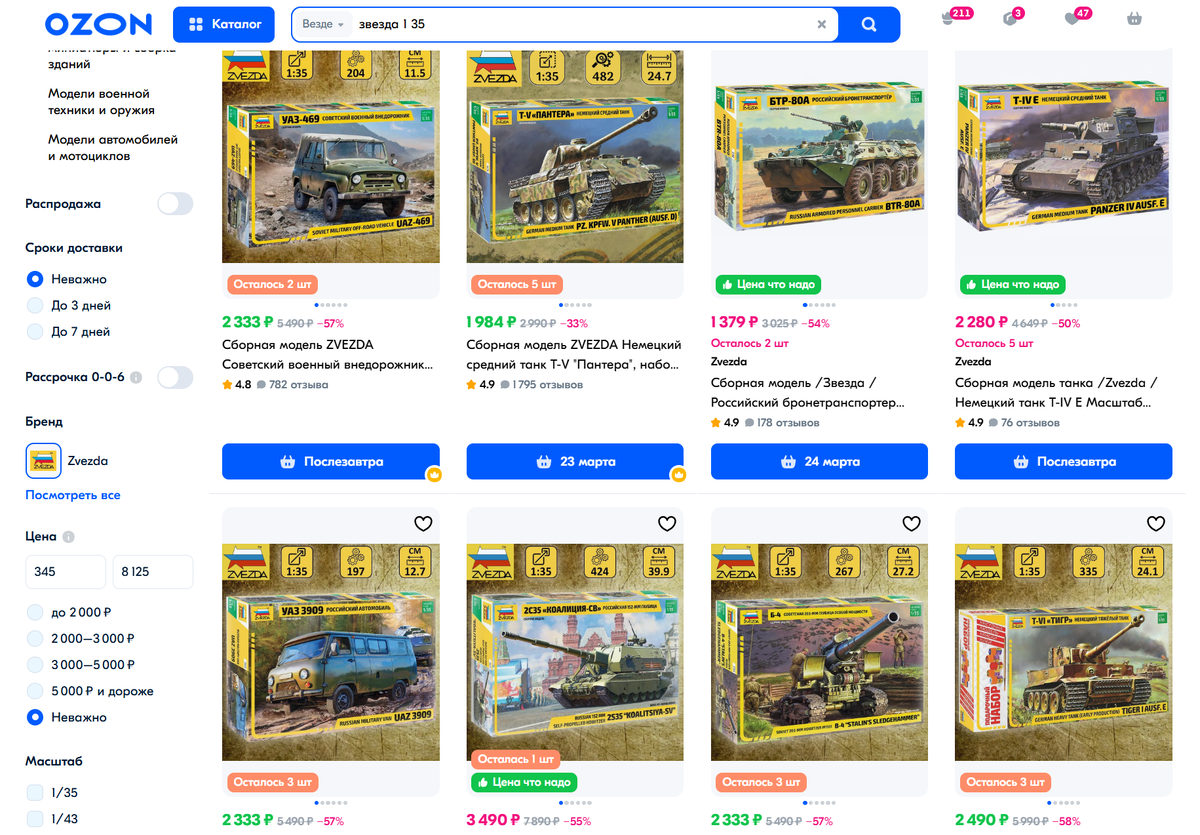The width and height of the screenshot is (1200, 835).
Task: Open Модели военной техники и оружия category
Action: pos(101,102)
